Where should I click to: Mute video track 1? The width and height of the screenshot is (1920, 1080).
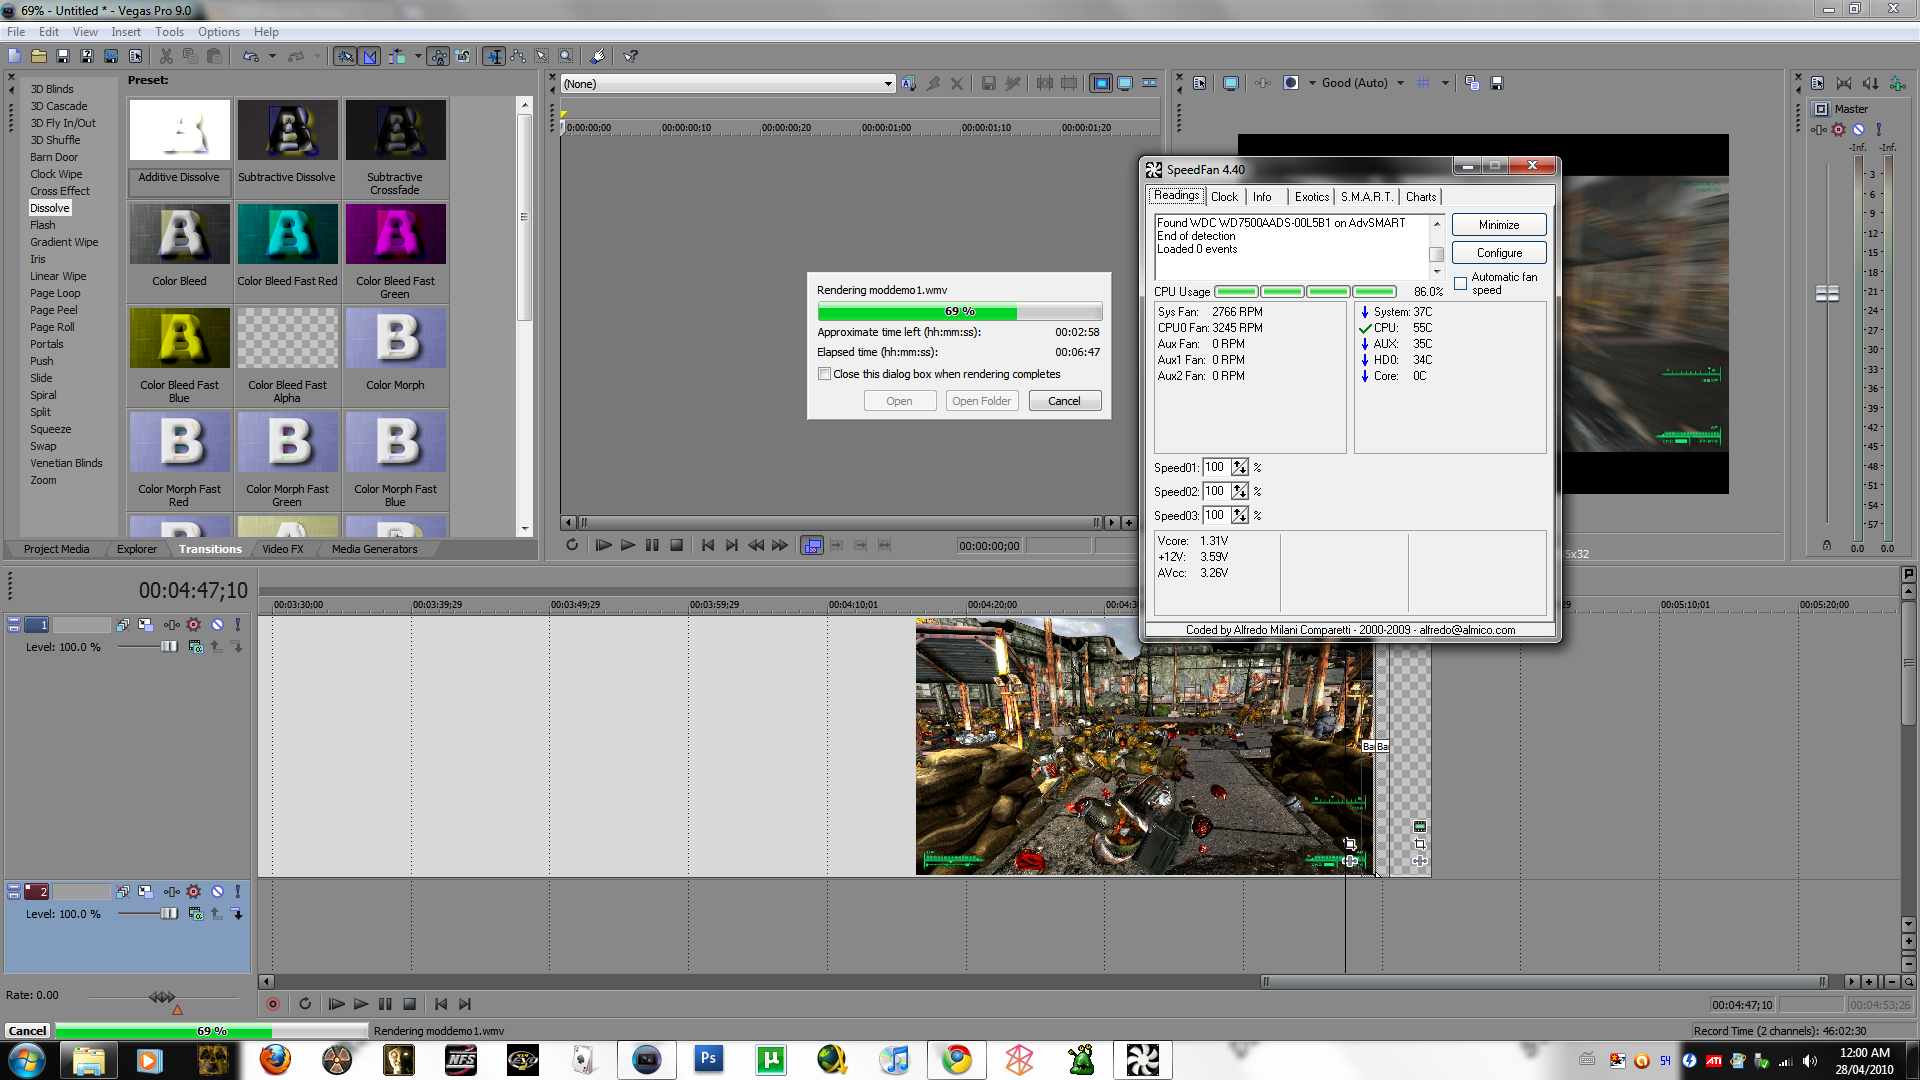[x=217, y=624]
